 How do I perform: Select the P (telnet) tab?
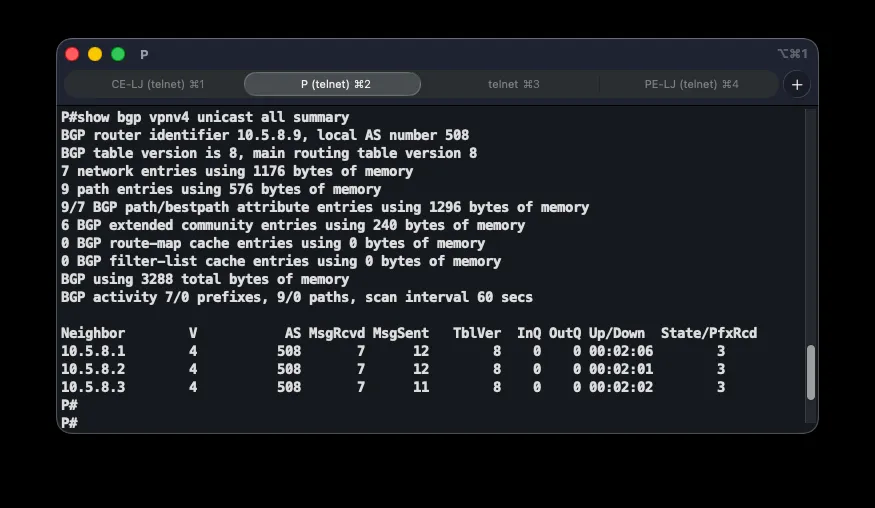pyautogui.click(x=333, y=84)
